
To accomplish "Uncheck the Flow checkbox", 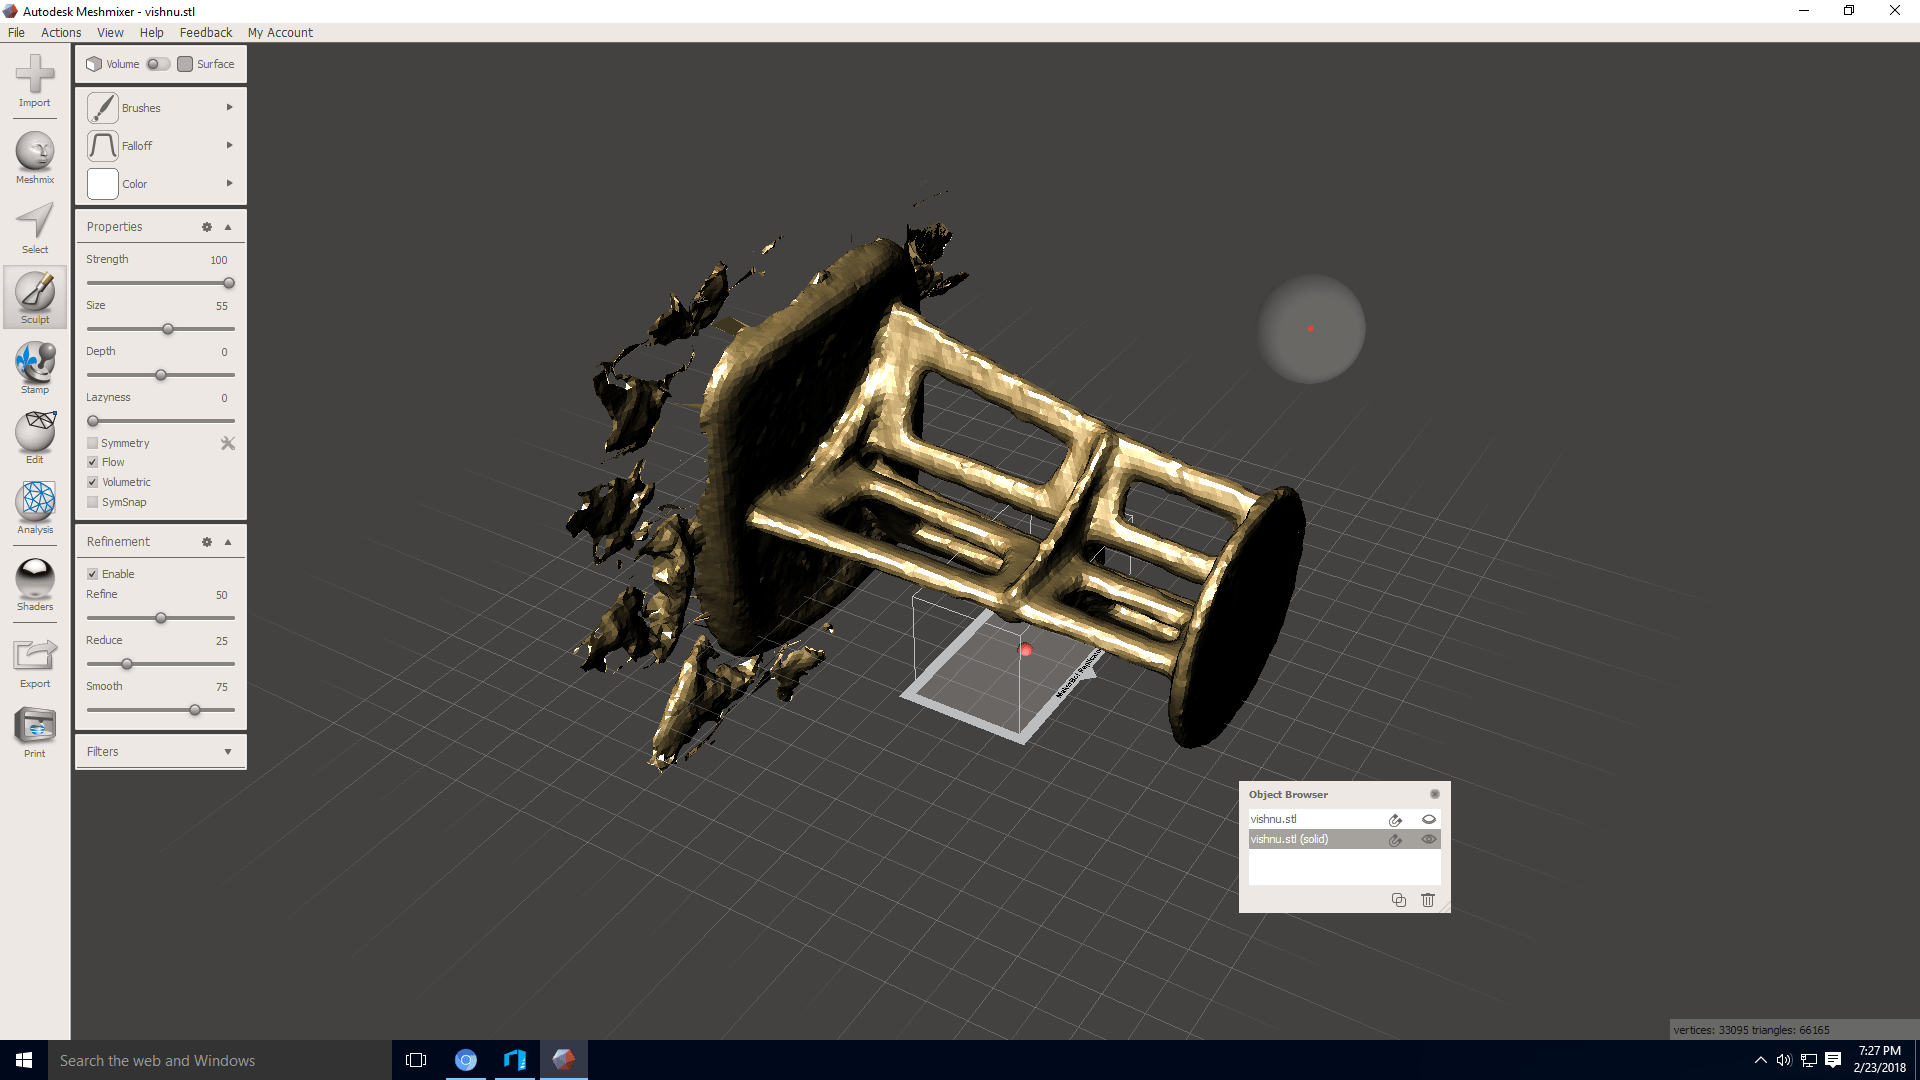I will click(92, 462).
